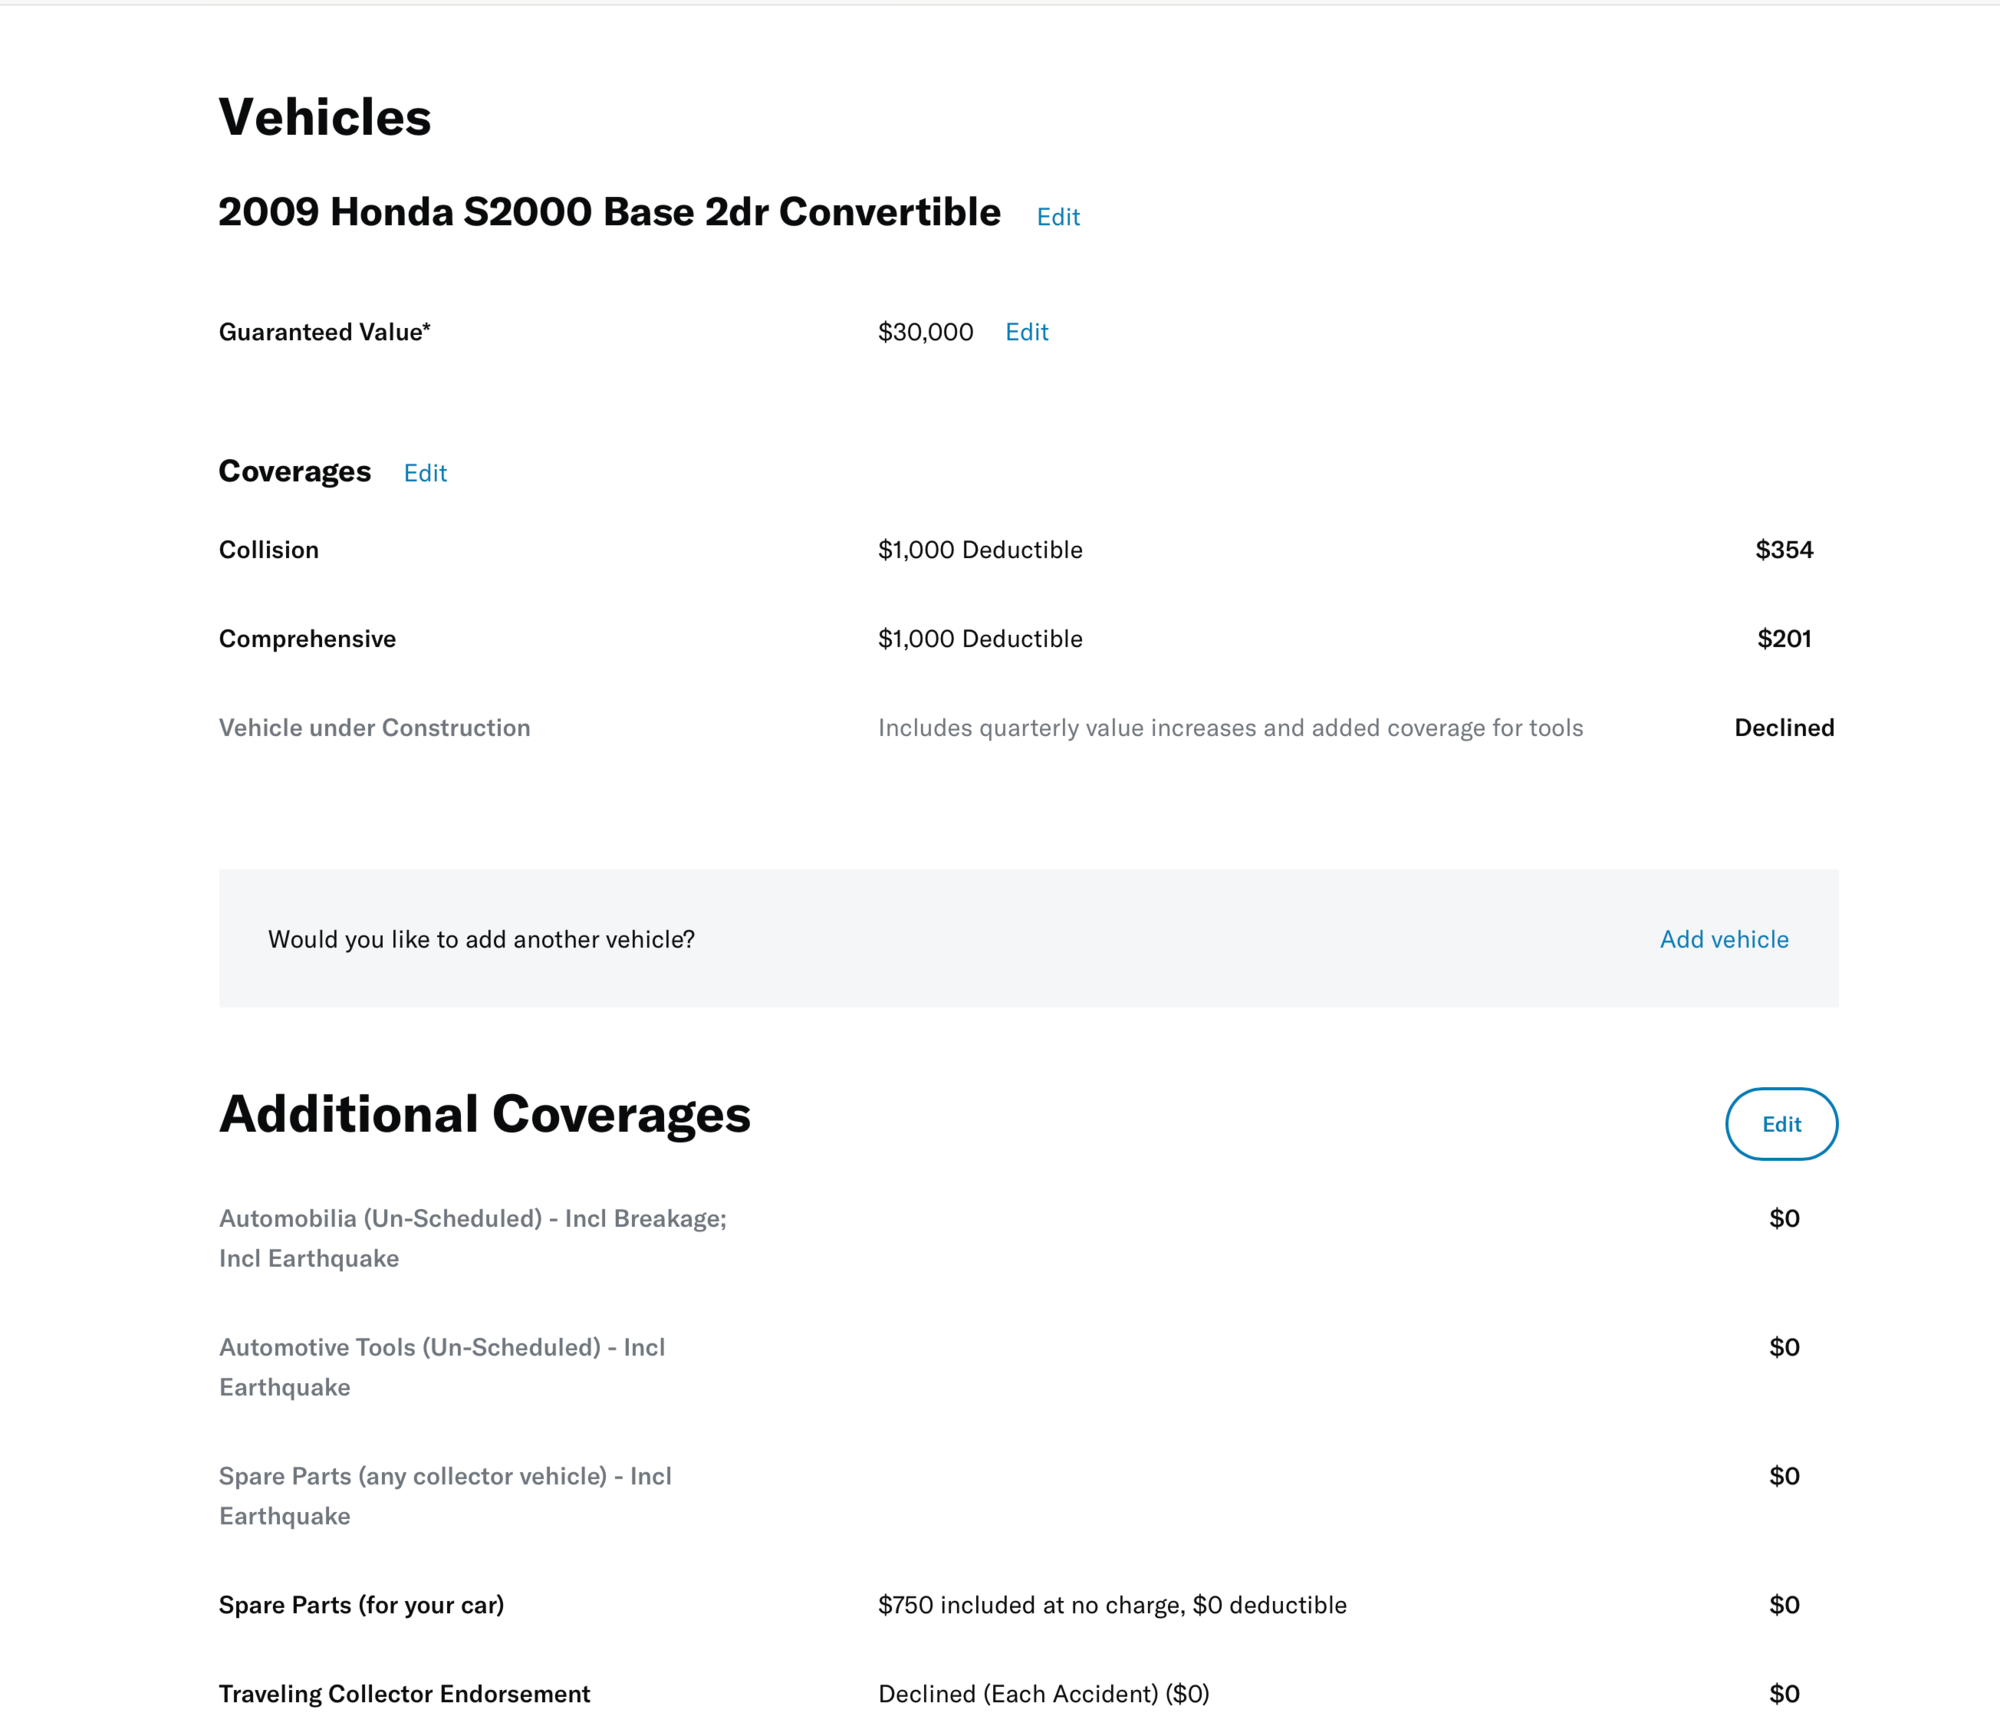Click the Collision $354 premium

pos(1784,550)
